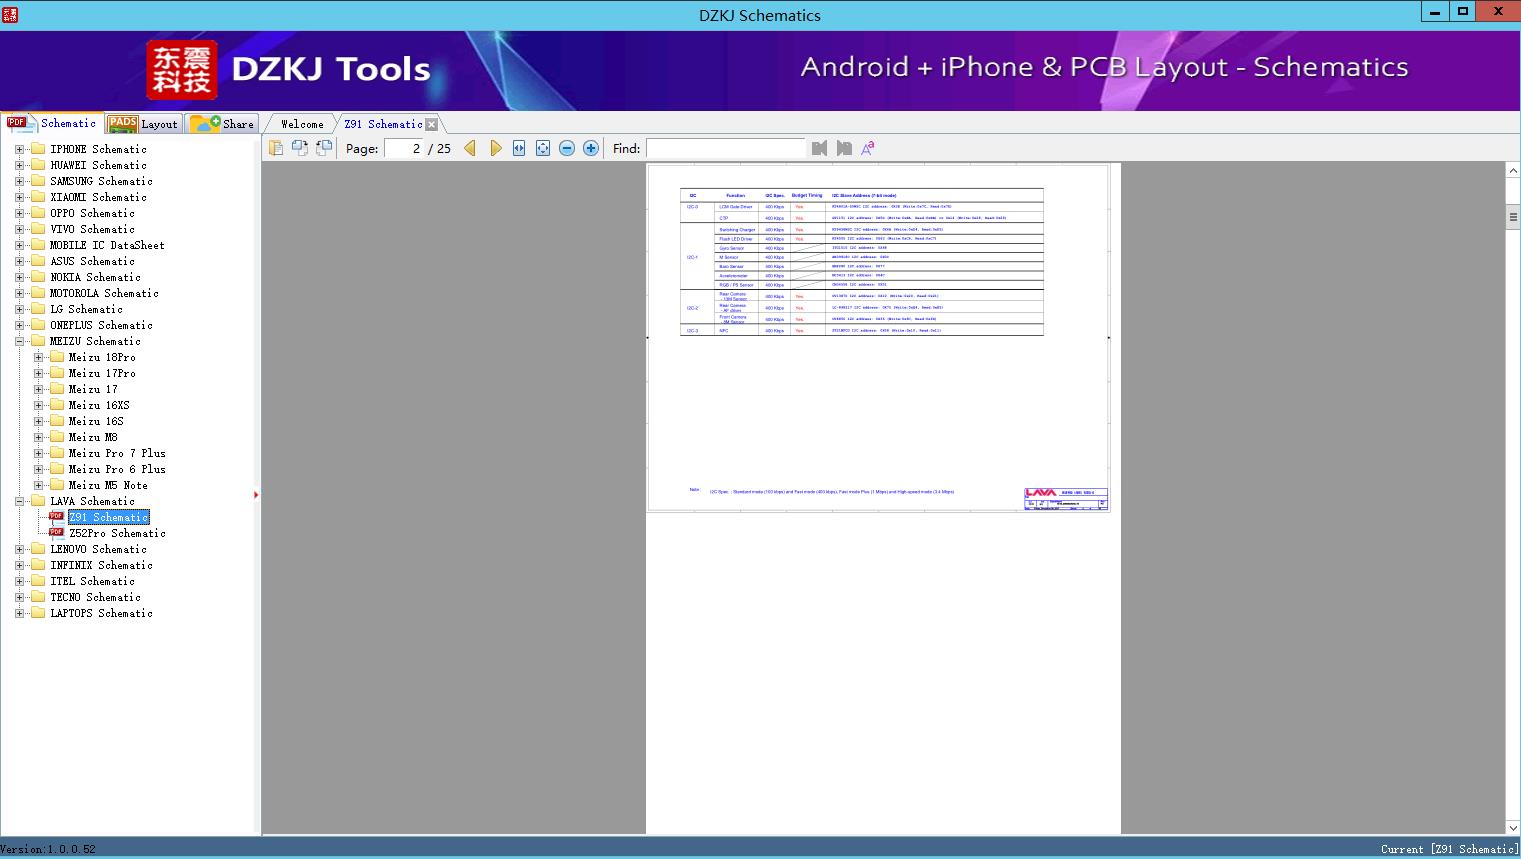1521x859 pixels.
Task: Expand the SAMSUNG Schematic folder
Action: point(19,181)
